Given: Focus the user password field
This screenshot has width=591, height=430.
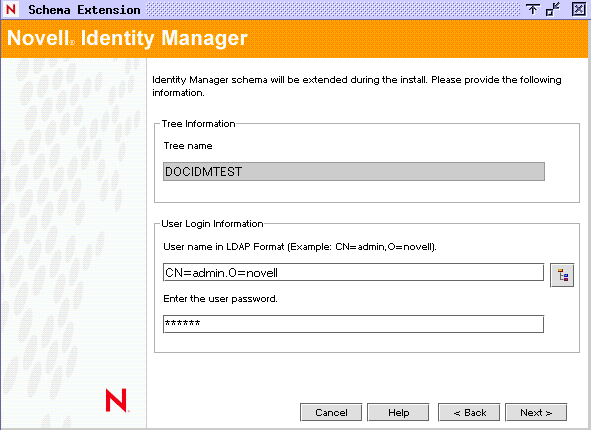Looking at the screenshot, I should click(x=353, y=324).
